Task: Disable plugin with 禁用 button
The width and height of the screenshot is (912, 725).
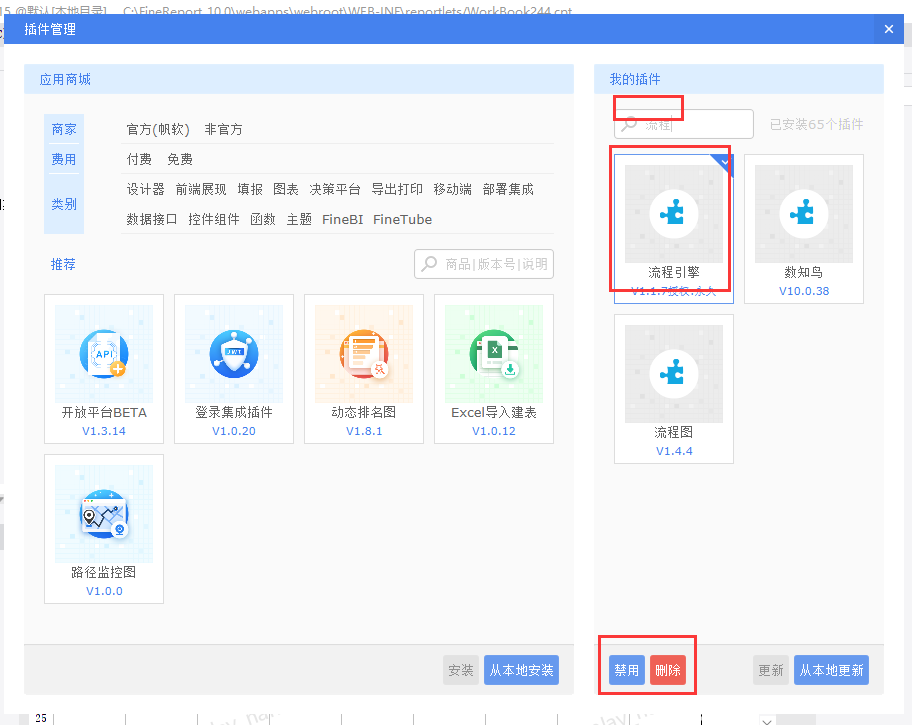Action: point(626,670)
